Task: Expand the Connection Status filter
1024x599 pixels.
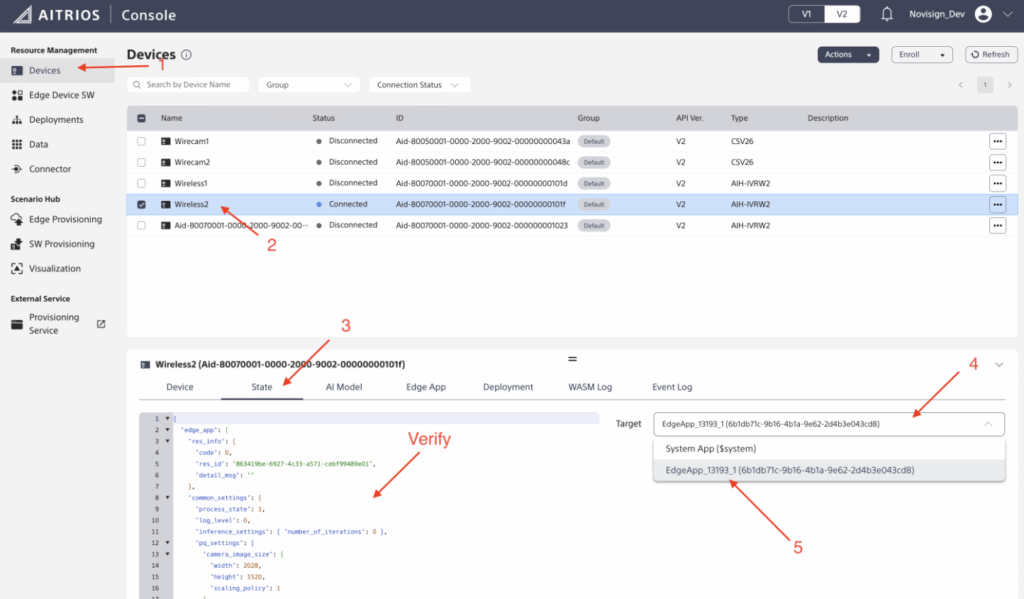Action: 418,85
